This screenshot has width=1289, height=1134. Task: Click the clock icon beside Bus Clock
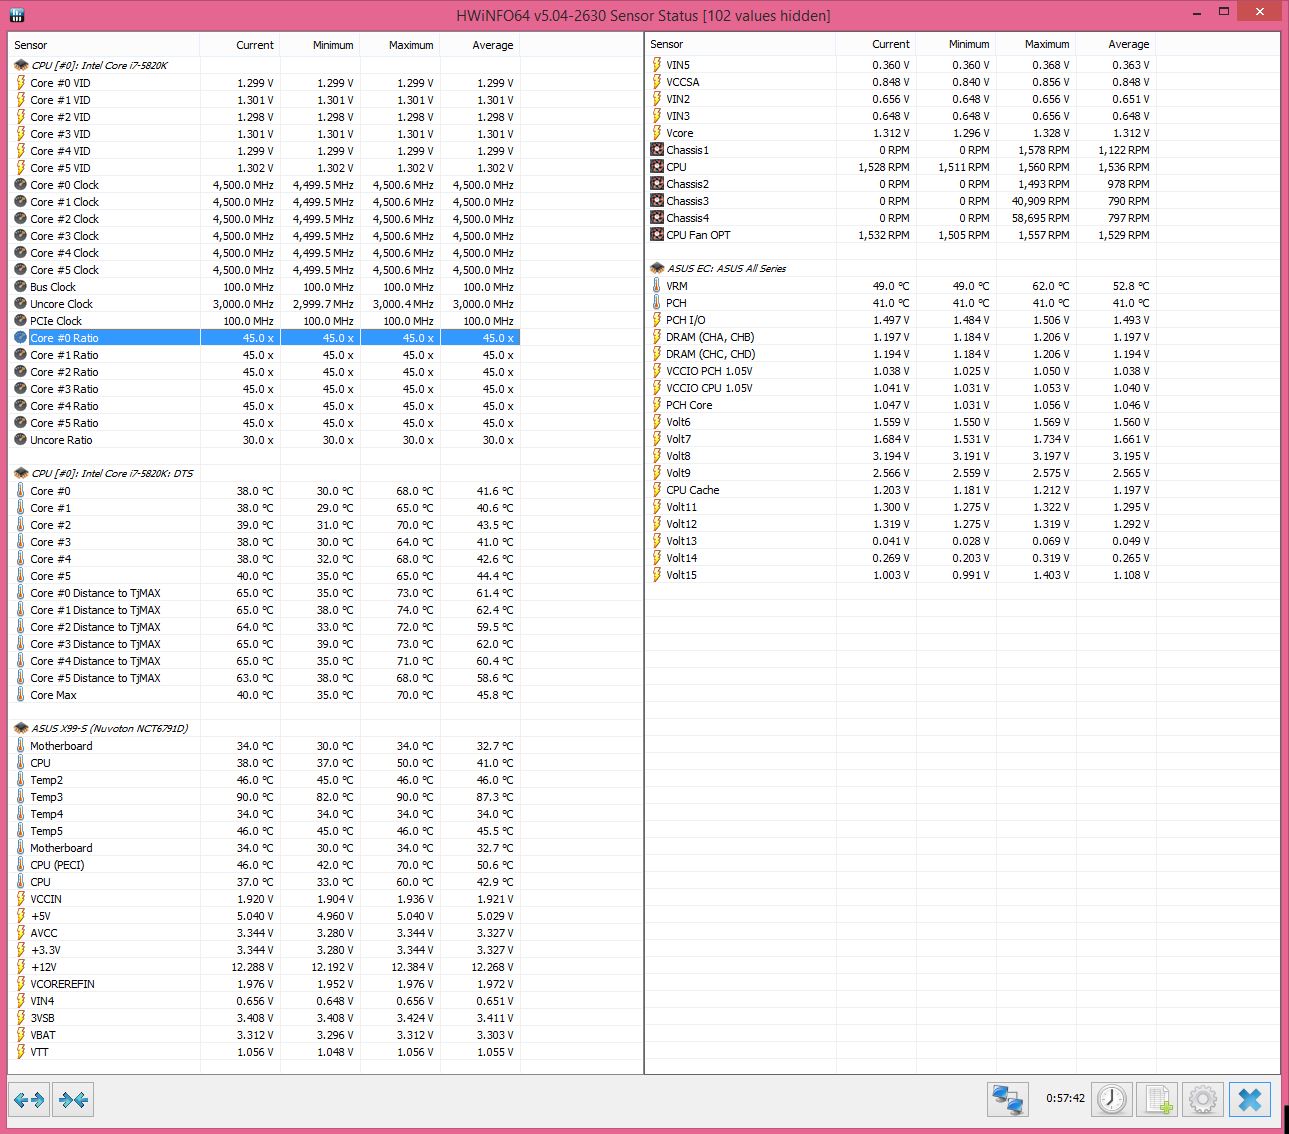coord(21,287)
